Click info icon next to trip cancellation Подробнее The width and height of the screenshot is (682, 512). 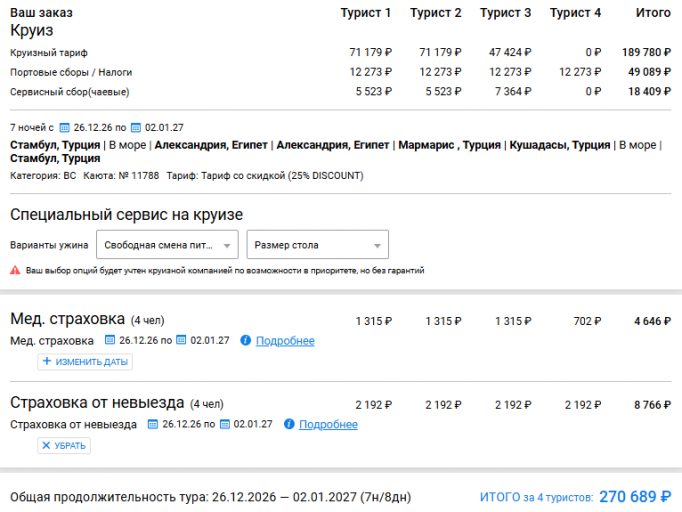pyautogui.click(x=289, y=424)
